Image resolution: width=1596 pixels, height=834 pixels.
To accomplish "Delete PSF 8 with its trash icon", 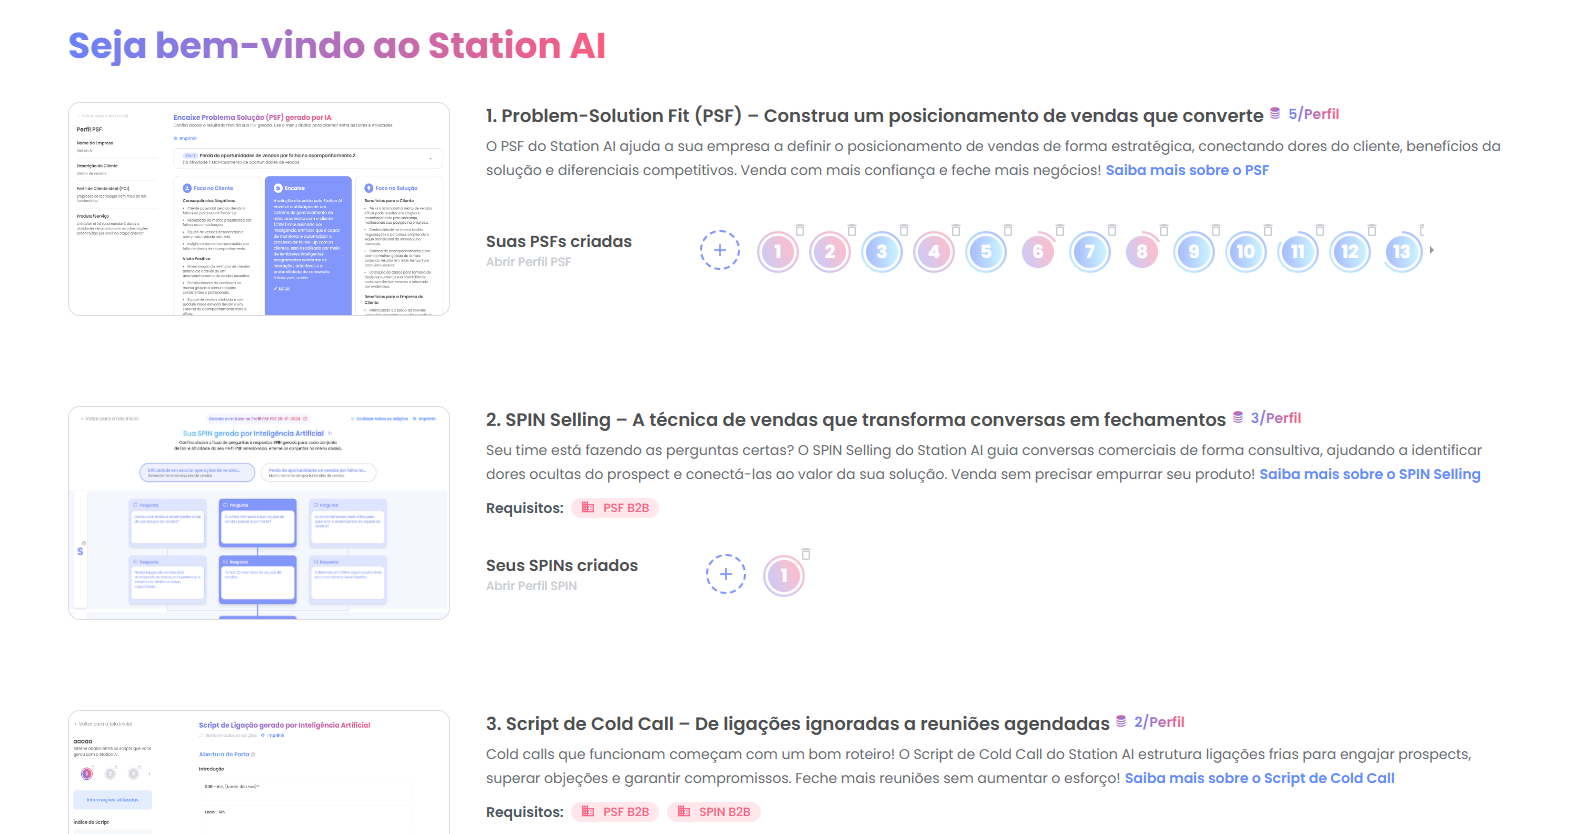I will (x=1164, y=230).
